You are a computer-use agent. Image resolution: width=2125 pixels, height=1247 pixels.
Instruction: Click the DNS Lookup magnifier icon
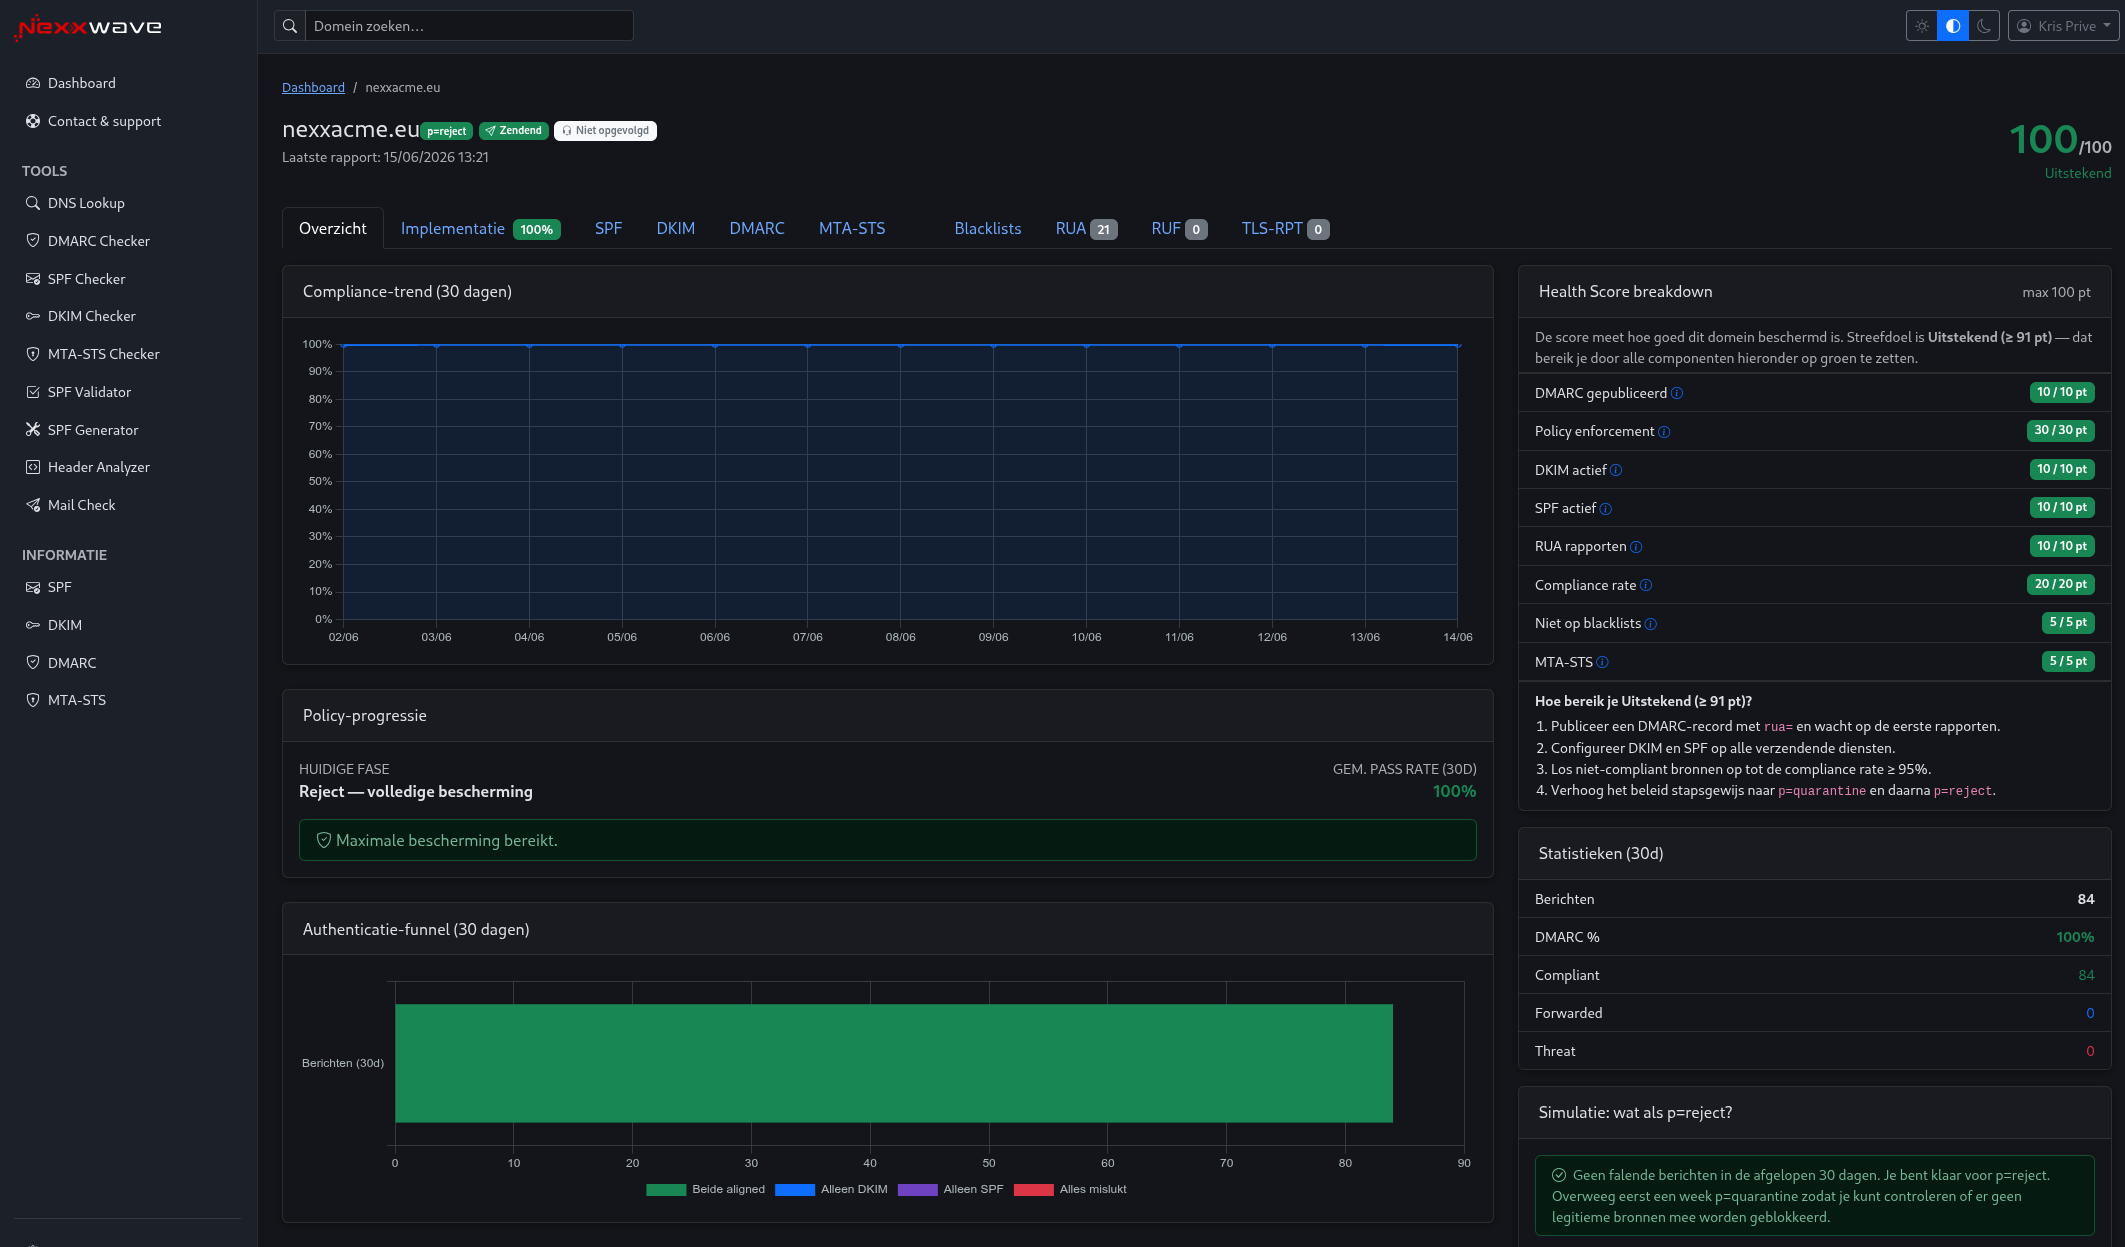click(x=33, y=203)
